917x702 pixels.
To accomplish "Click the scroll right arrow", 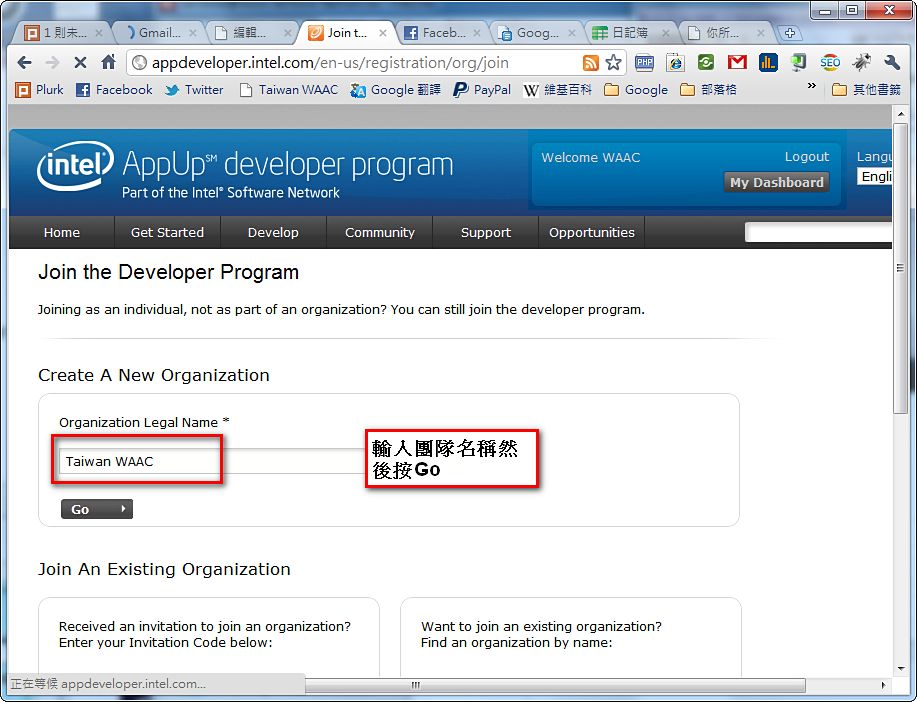I will click(883, 684).
